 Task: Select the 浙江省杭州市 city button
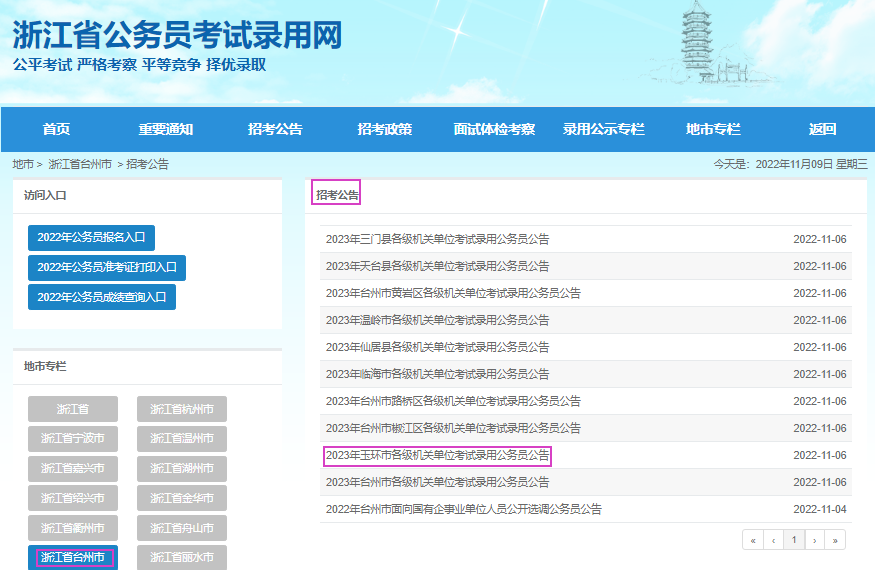point(182,409)
